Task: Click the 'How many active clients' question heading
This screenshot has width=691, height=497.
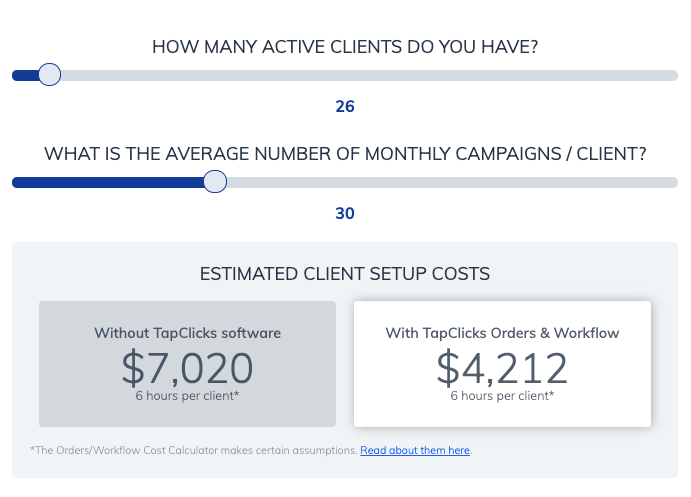Action: coord(345,47)
